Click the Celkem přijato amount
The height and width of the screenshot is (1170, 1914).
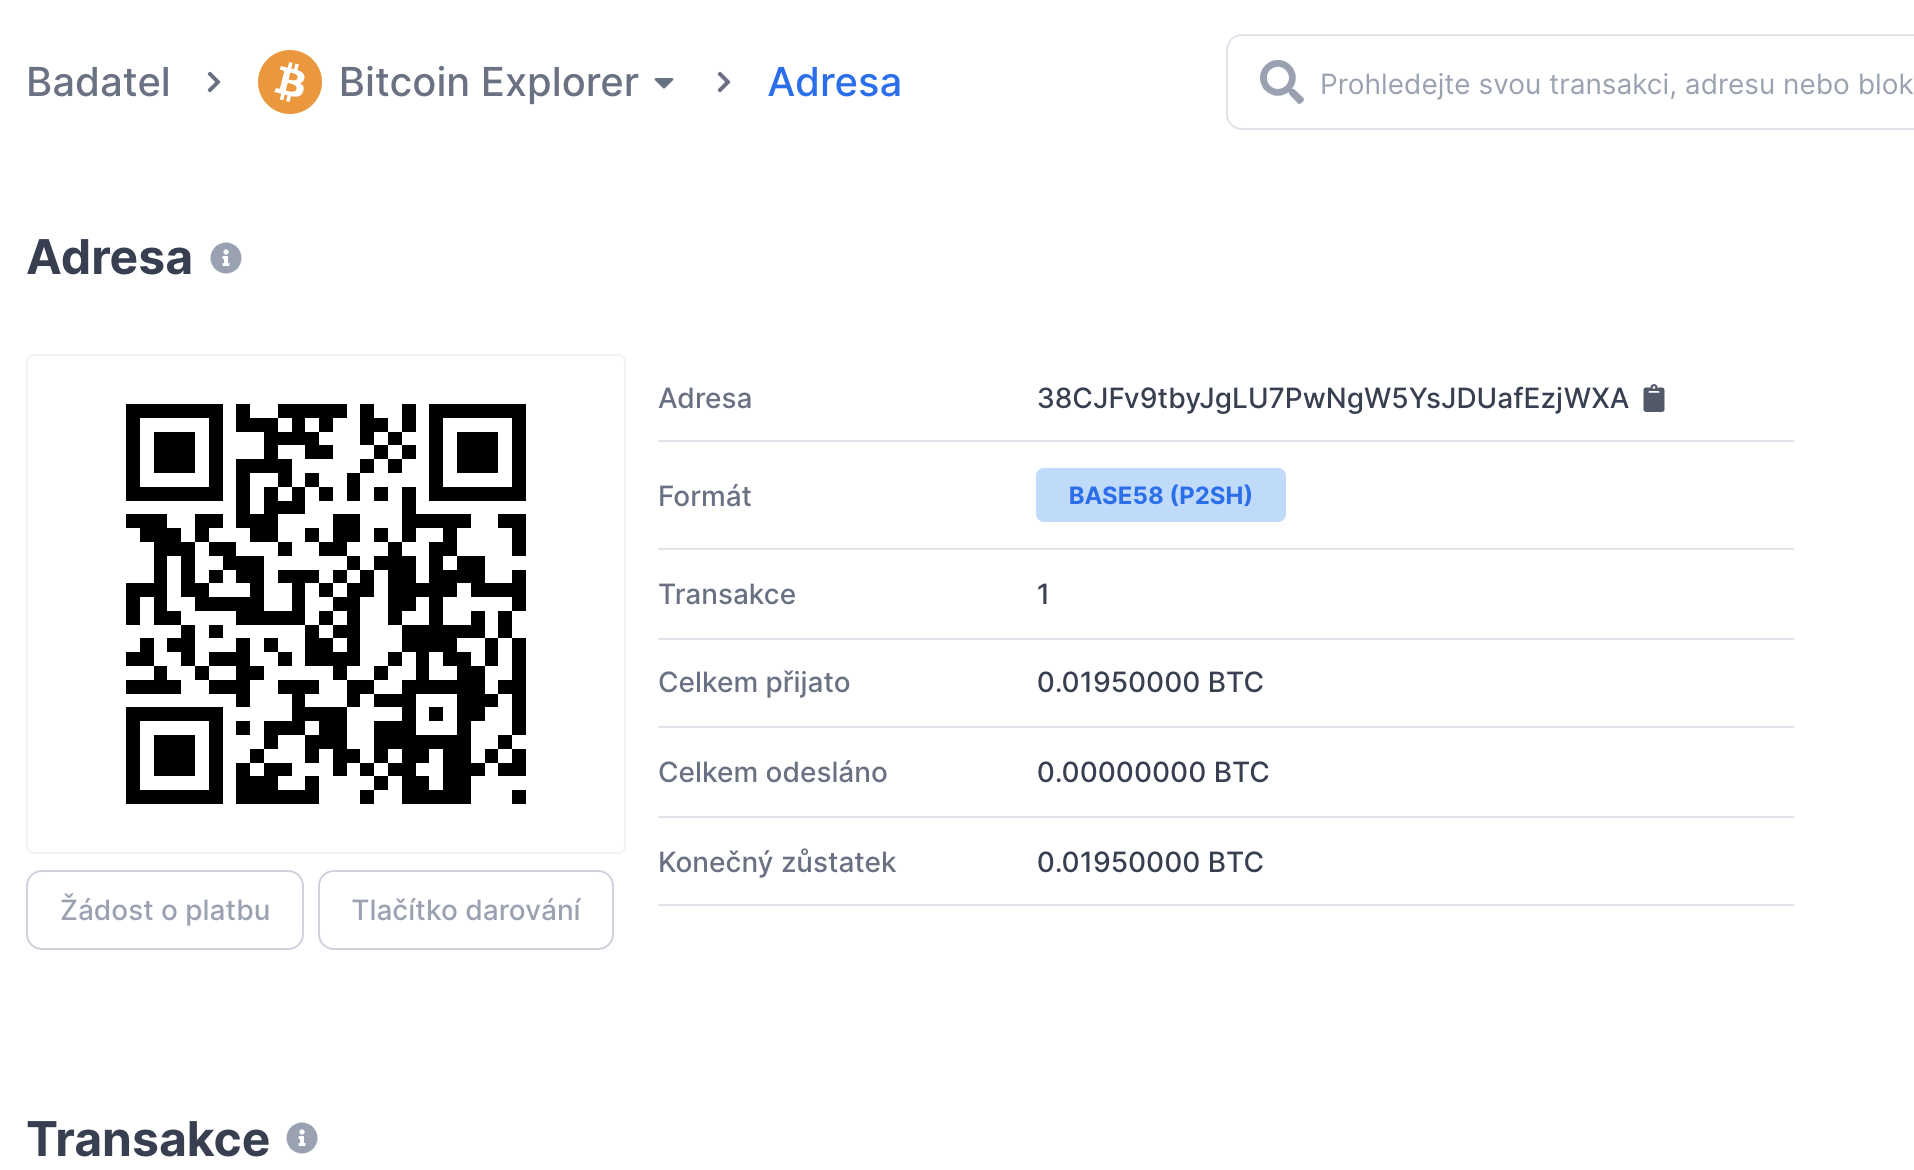tap(1150, 682)
